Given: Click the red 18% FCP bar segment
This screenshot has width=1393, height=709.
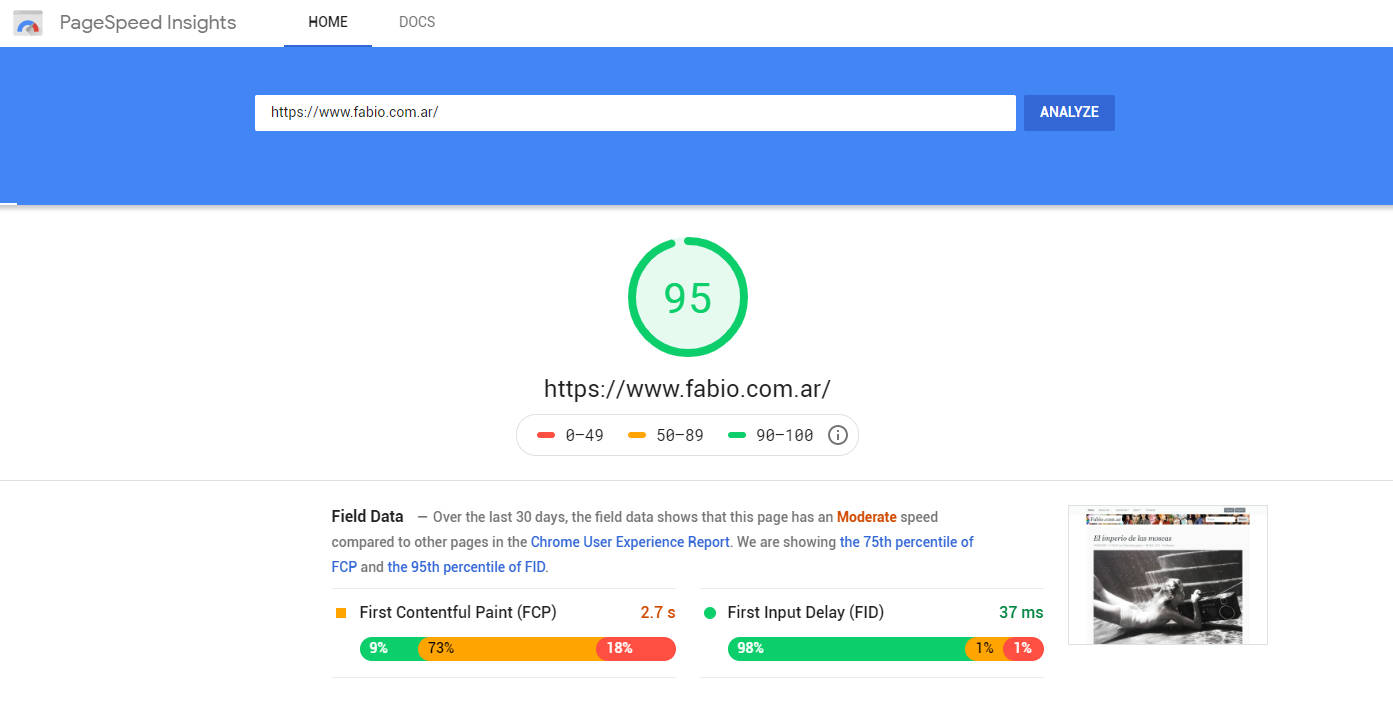Looking at the screenshot, I should coord(636,648).
